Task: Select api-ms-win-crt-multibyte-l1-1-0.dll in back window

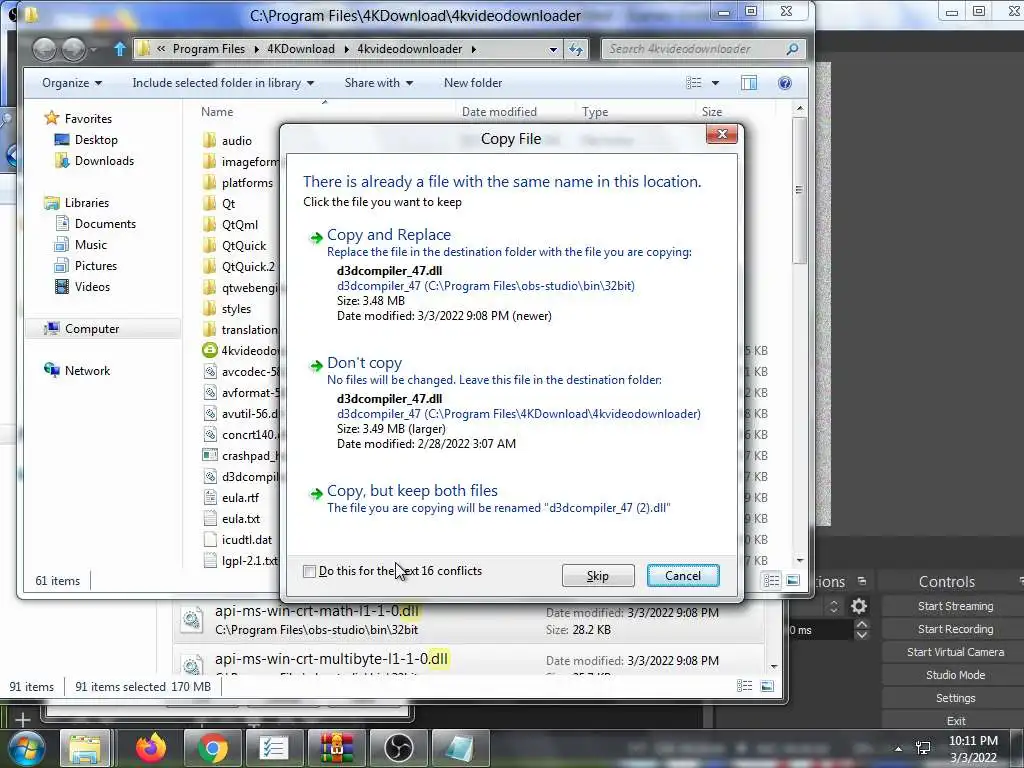Action: 468,661
